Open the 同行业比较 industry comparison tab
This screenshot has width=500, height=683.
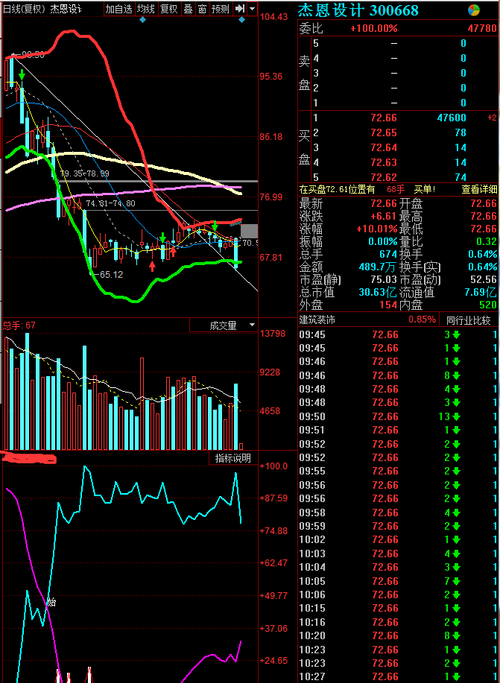(x=468, y=320)
